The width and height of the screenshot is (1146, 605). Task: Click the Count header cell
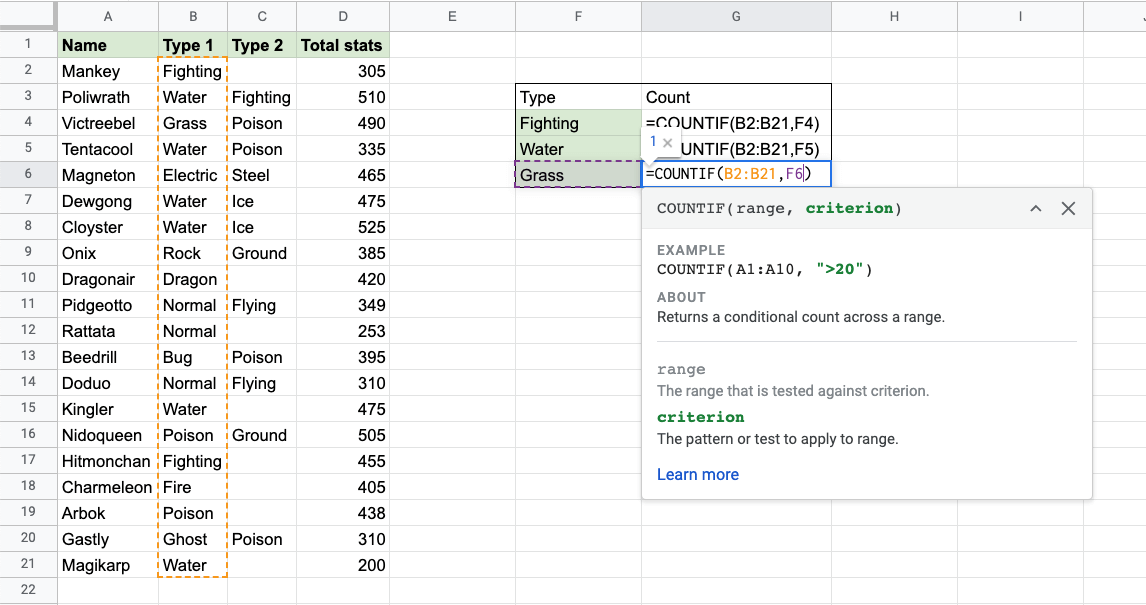coord(735,97)
